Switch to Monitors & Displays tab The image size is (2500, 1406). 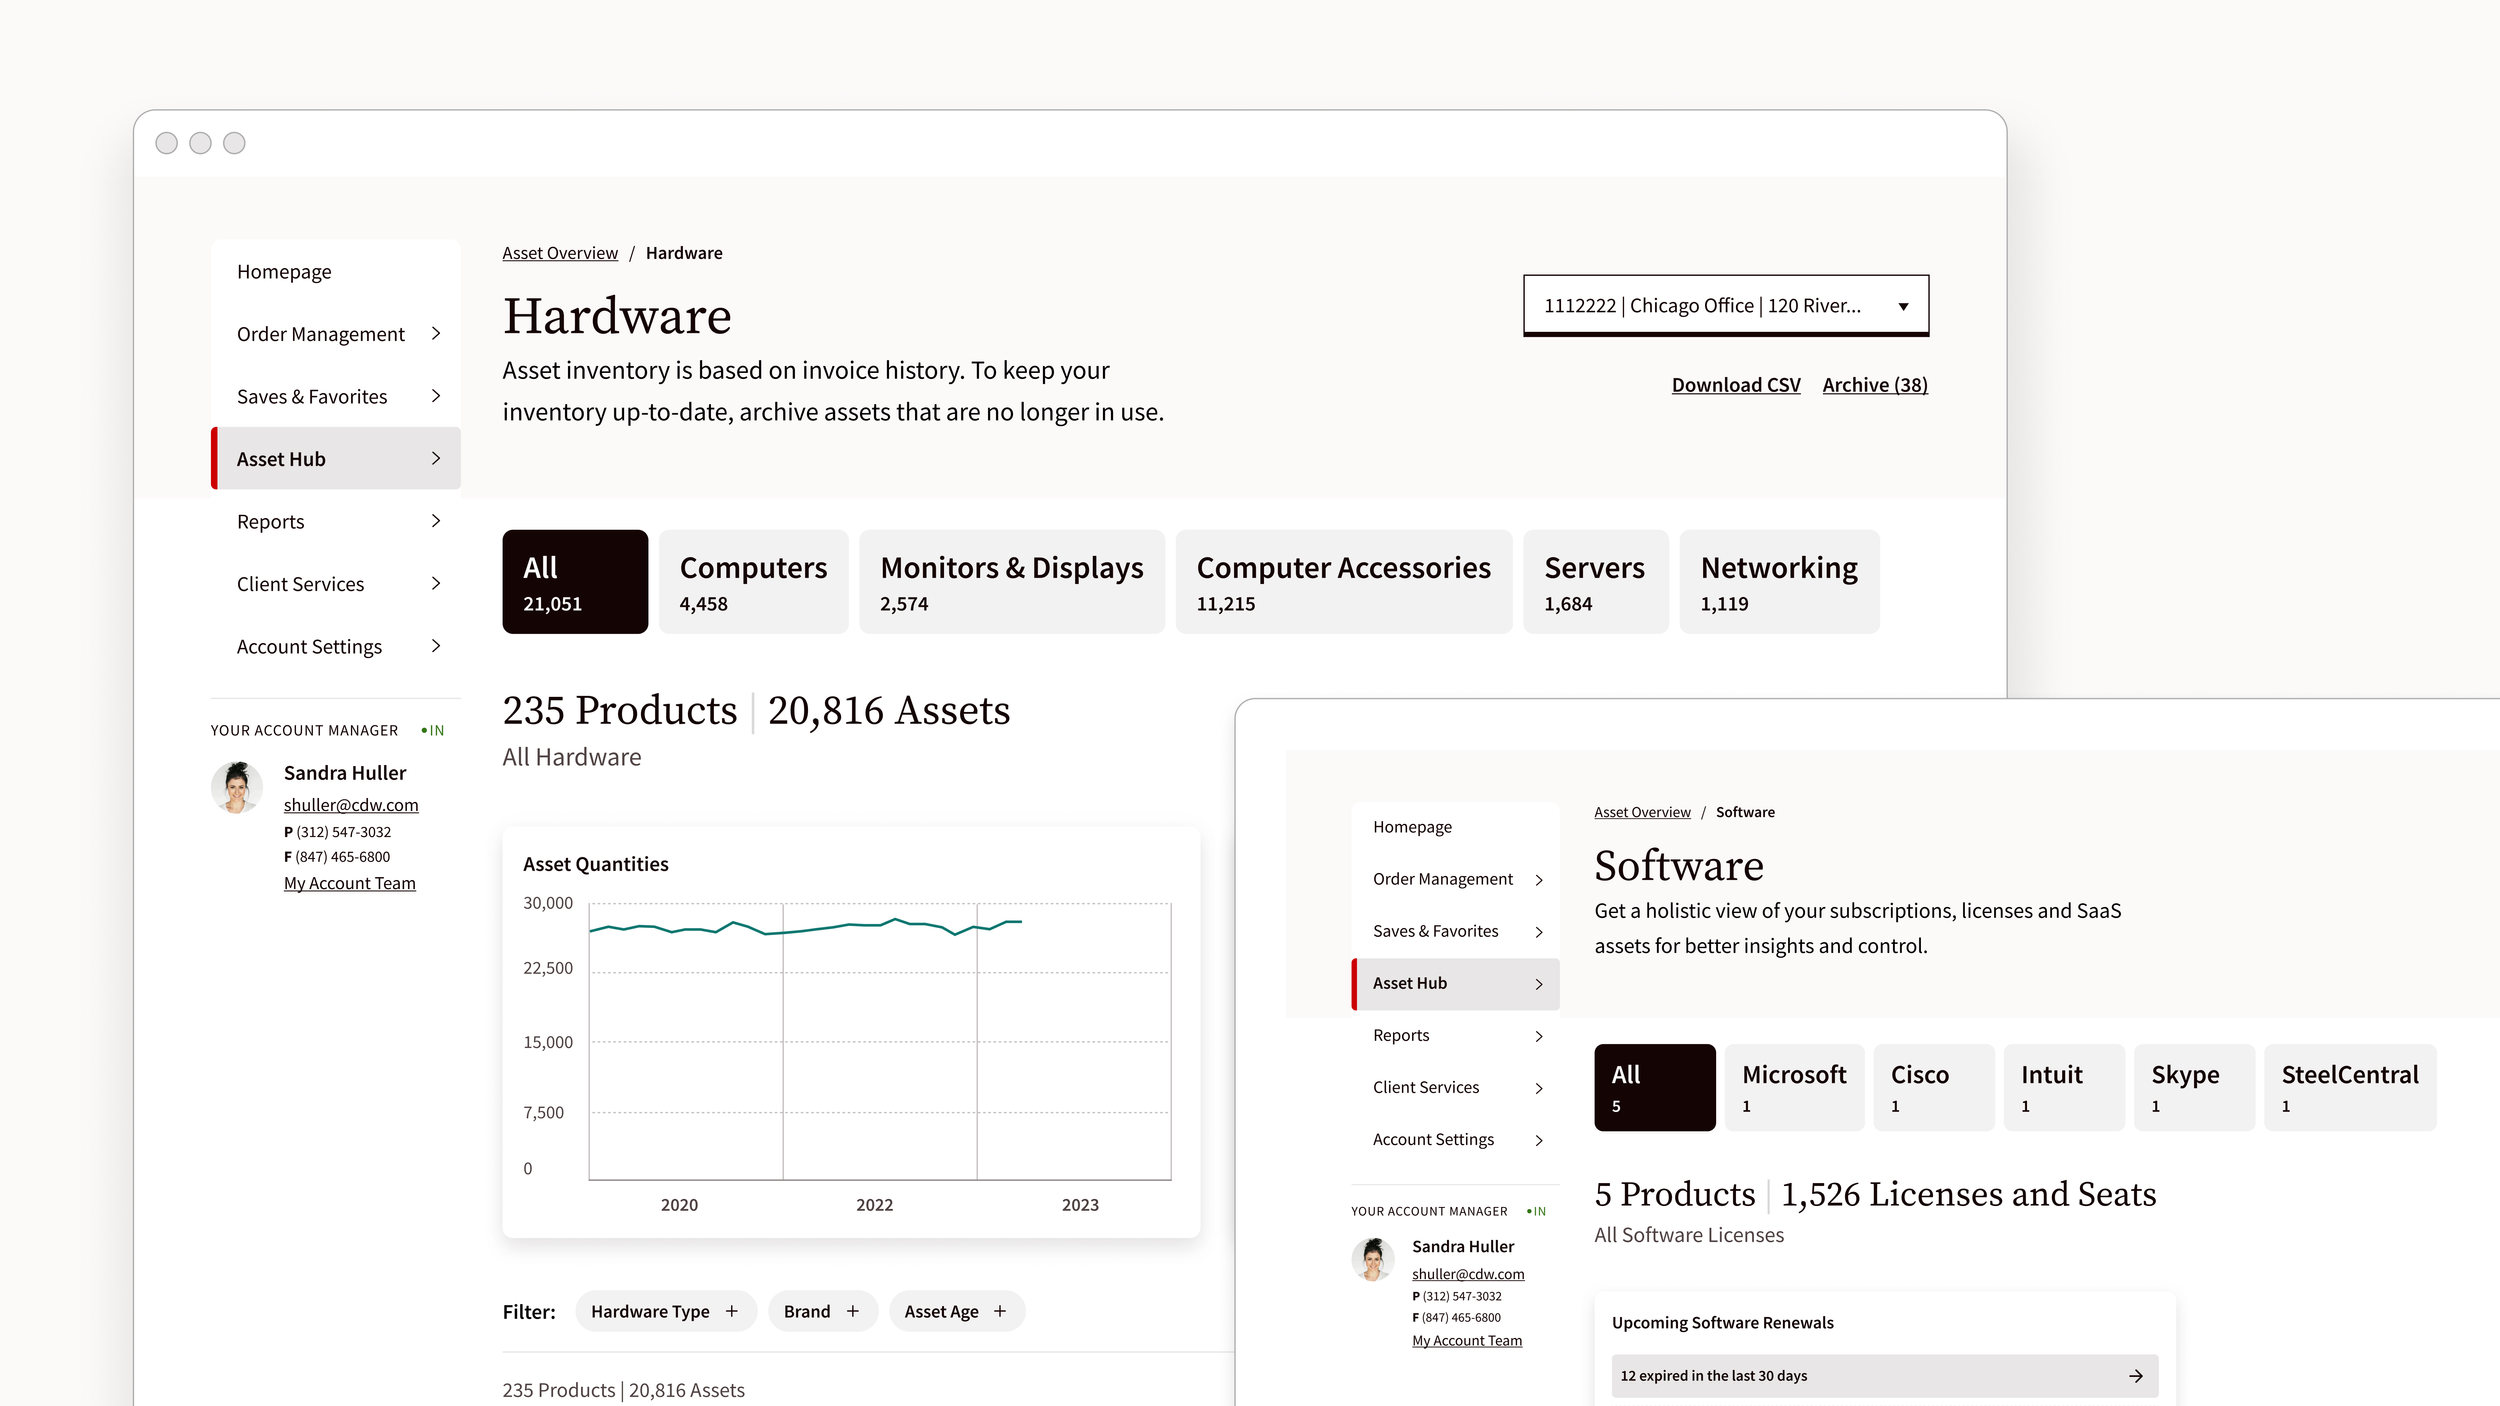click(x=1011, y=582)
